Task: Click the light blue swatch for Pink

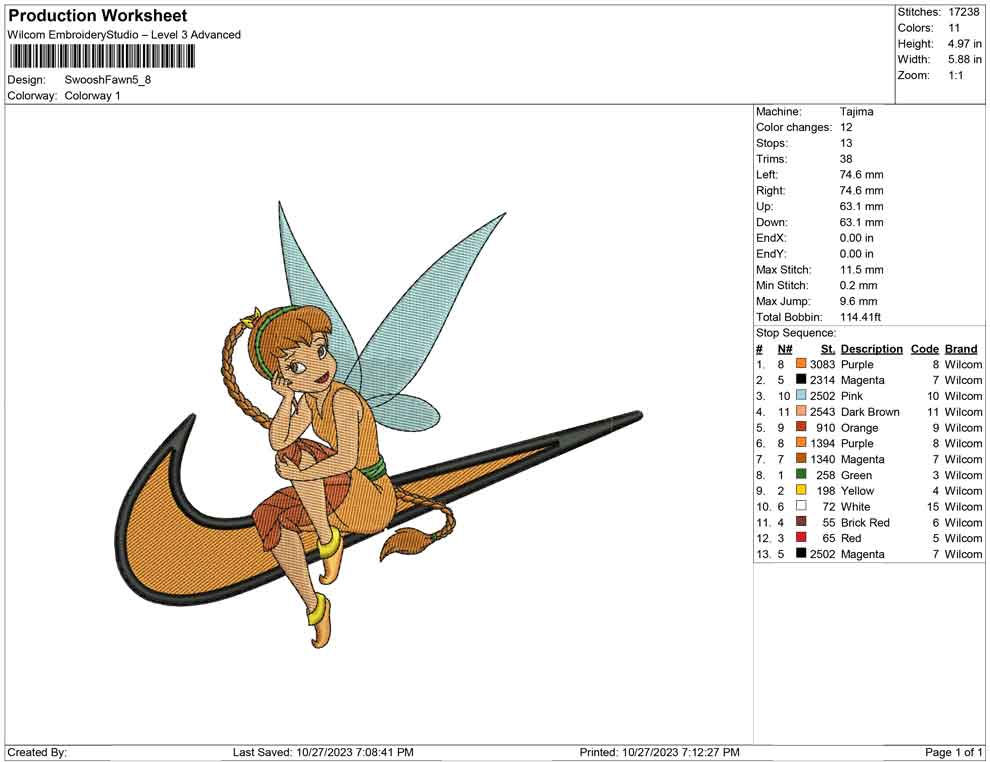Action: pyautogui.click(x=801, y=395)
